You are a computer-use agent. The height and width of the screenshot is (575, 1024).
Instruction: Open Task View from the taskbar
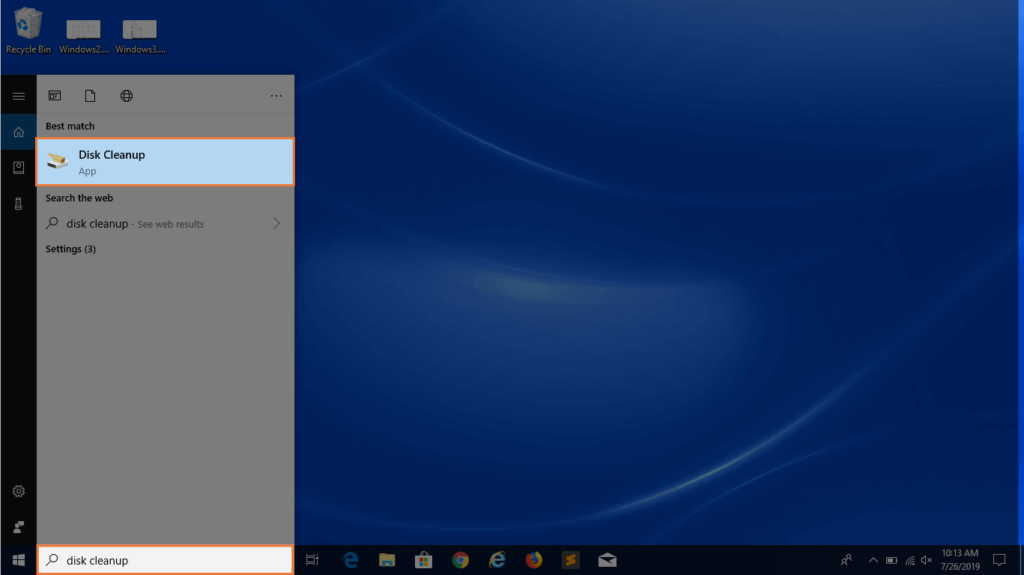[312, 560]
